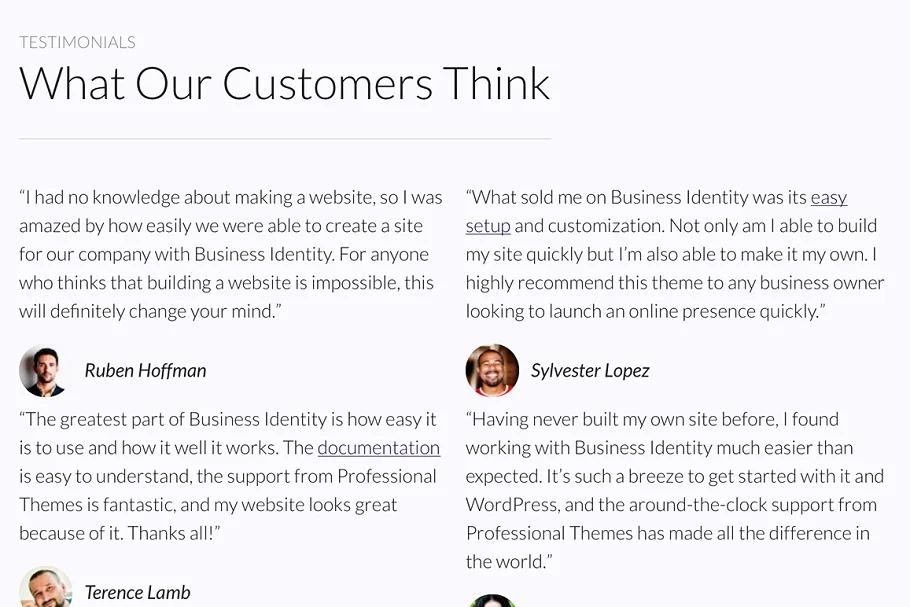Click the TESTIMONIALS section label
The width and height of the screenshot is (910, 607).
click(x=77, y=42)
